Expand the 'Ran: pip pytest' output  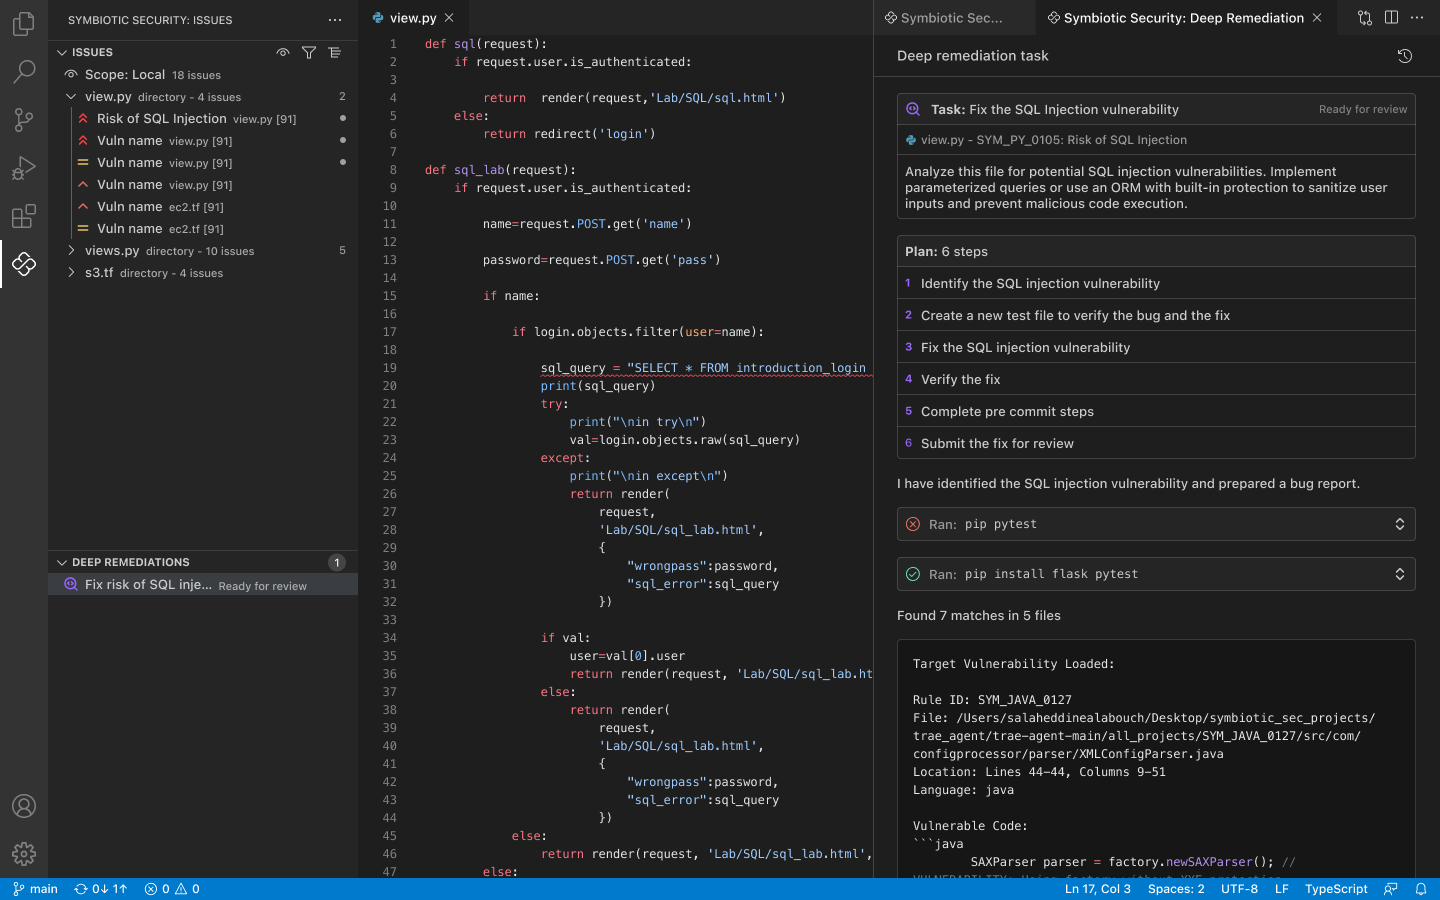[1400, 523]
